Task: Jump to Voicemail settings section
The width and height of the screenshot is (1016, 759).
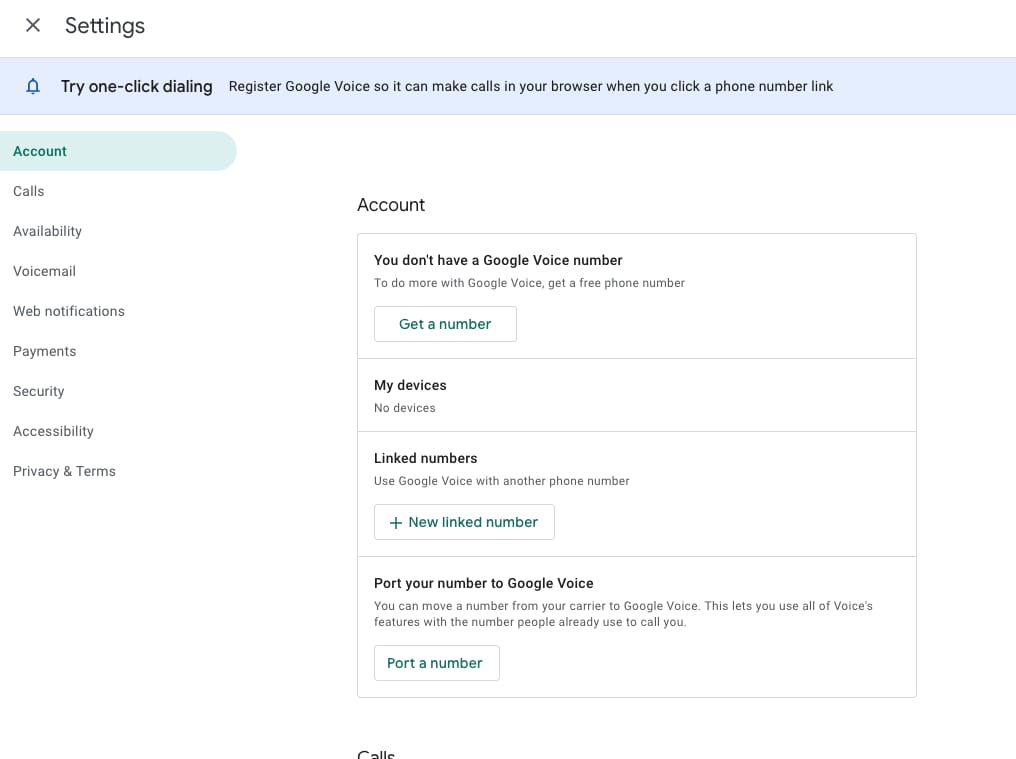Action: coord(44,271)
